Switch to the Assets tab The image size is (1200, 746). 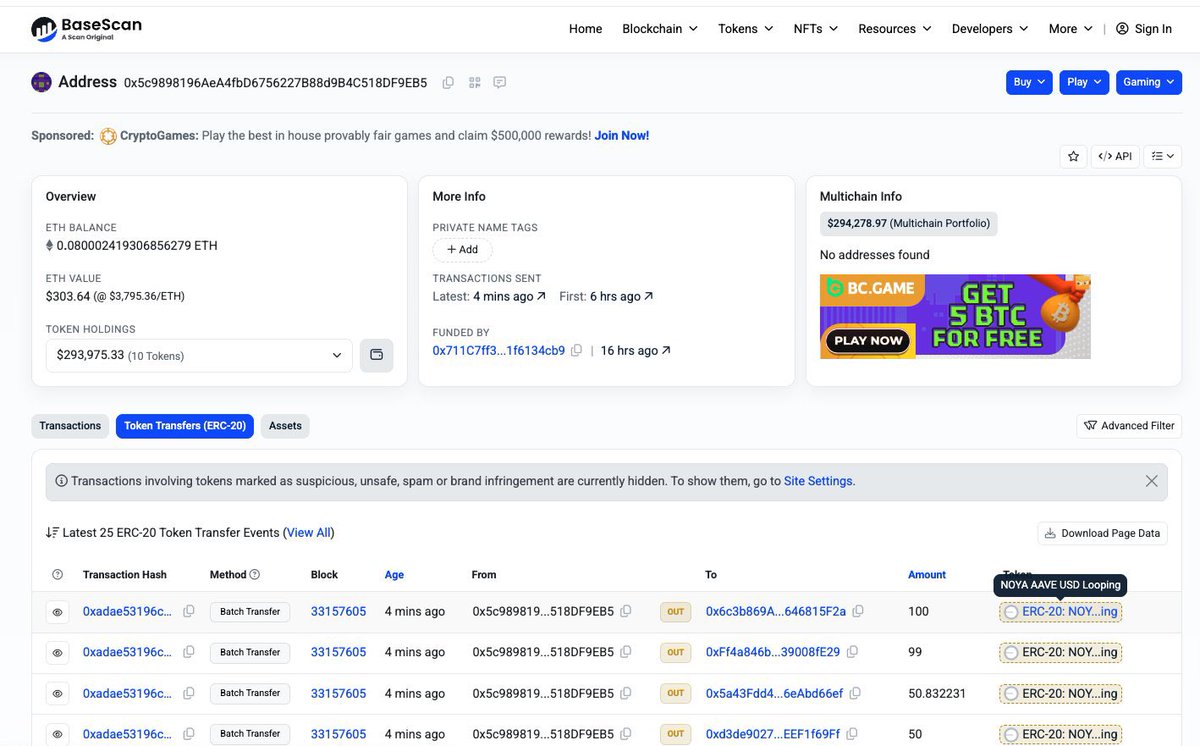285,426
